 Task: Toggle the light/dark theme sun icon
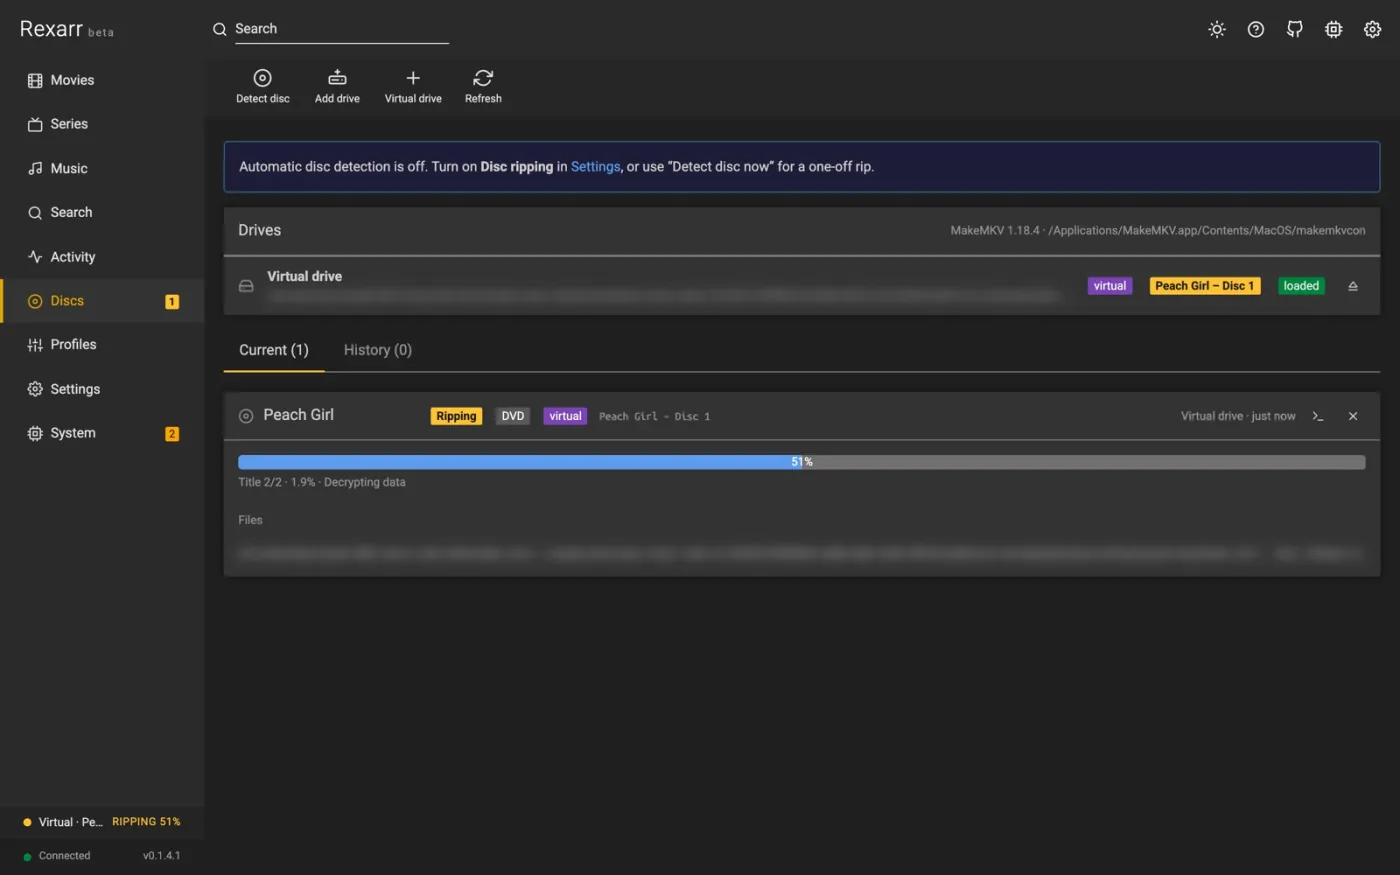[1217, 29]
